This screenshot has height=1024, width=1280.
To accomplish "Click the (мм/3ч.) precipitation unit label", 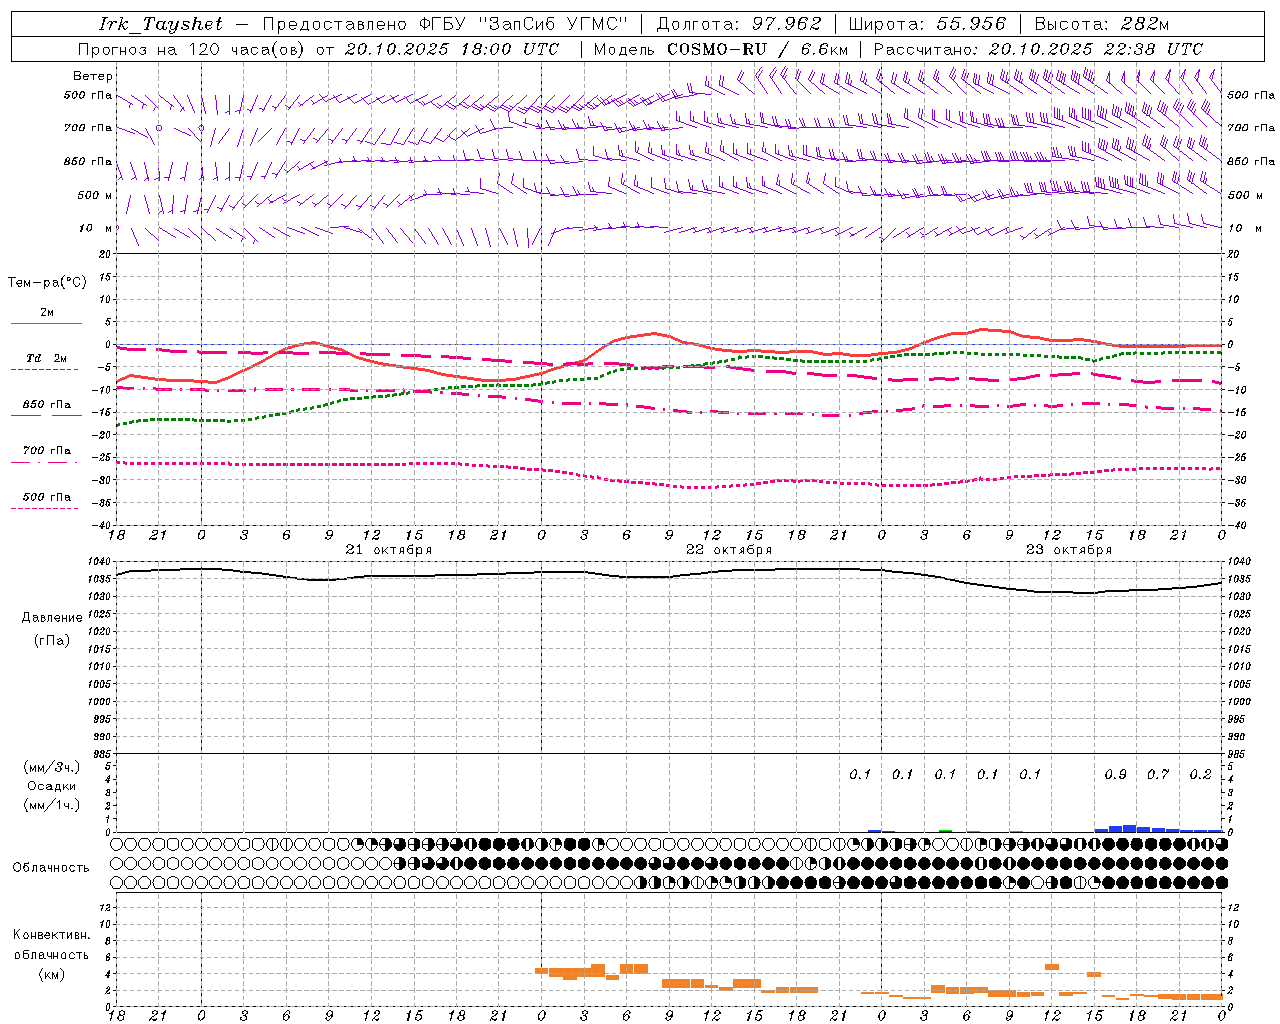I will pos(52,768).
